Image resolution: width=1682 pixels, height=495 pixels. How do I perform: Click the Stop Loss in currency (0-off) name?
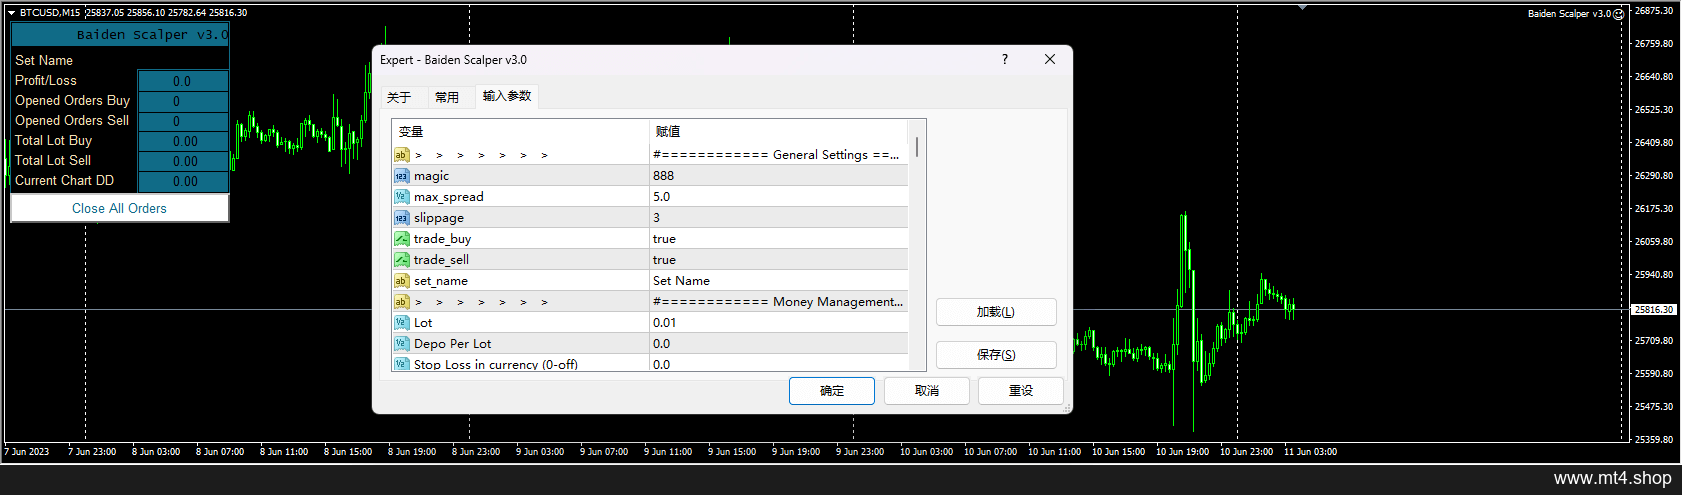point(495,364)
